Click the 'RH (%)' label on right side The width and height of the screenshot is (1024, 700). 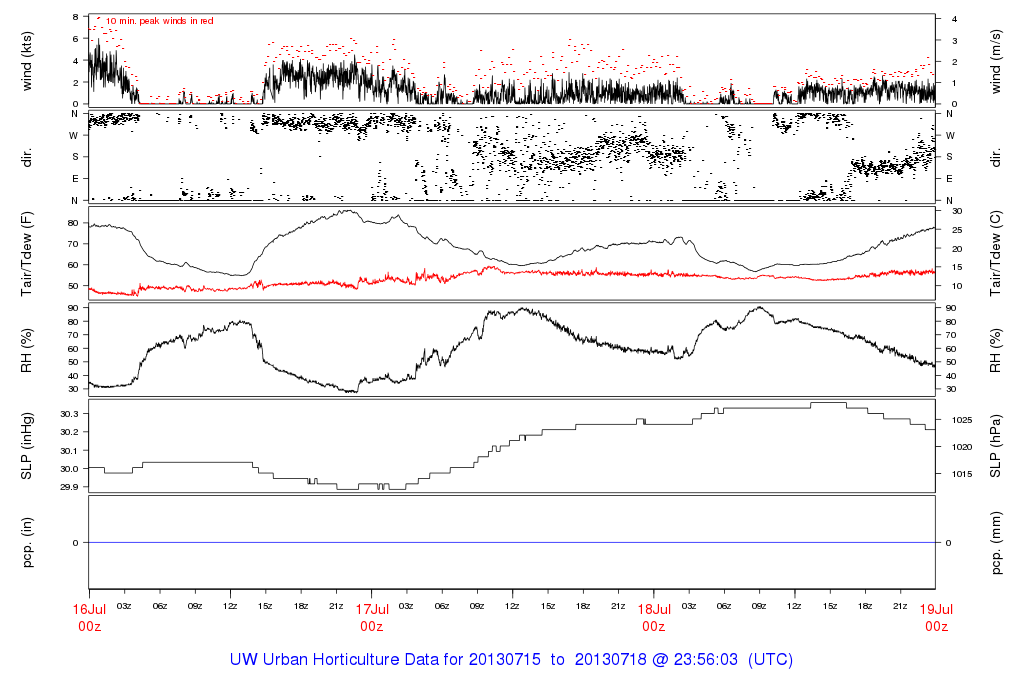click(x=995, y=351)
